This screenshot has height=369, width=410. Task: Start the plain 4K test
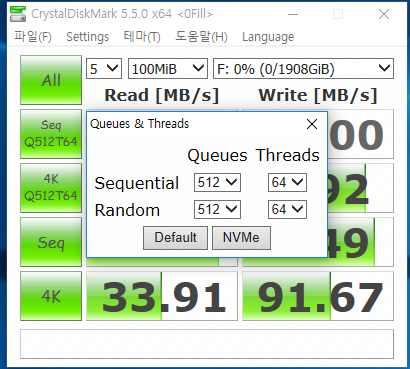(x=51, y=296)
